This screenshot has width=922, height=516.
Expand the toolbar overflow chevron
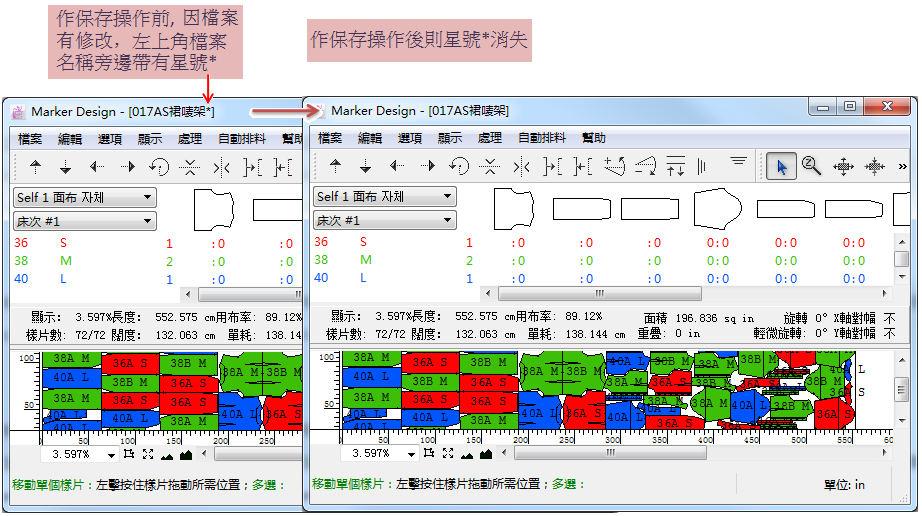pyautogui.click(x=901, y=167)
